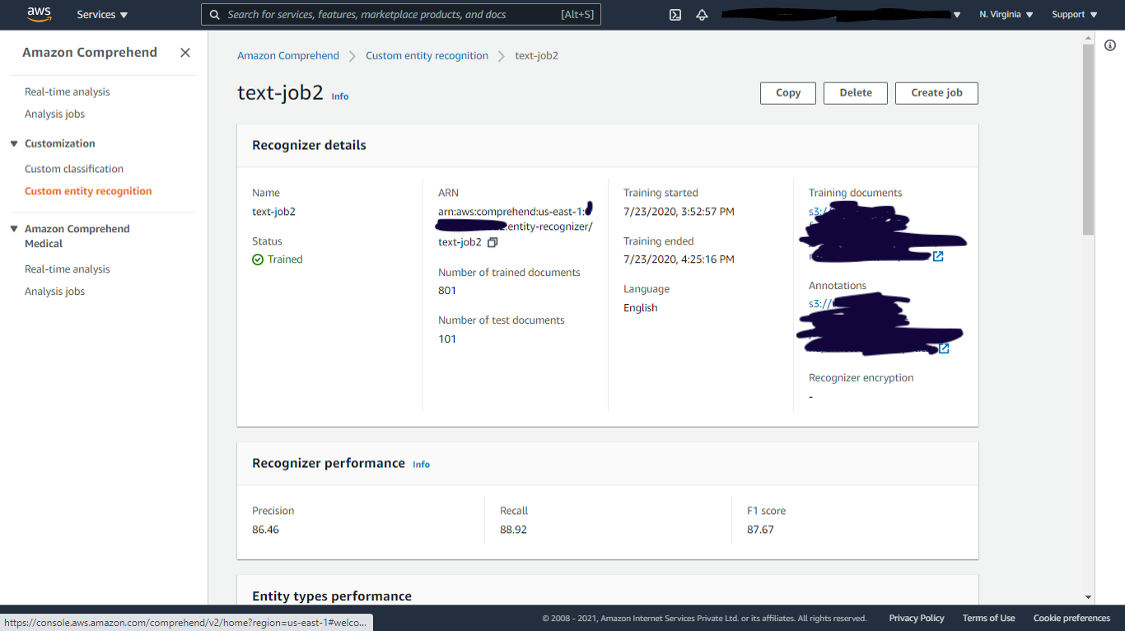Open the notifications bell icon

[702, 14]
